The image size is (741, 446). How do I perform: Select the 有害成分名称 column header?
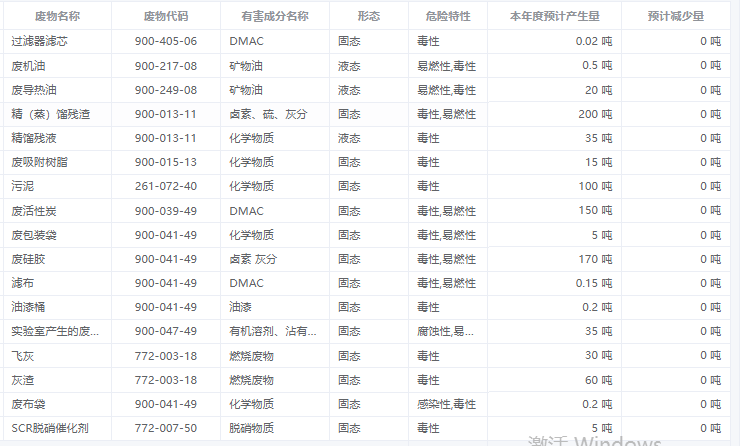coord(275,17)
